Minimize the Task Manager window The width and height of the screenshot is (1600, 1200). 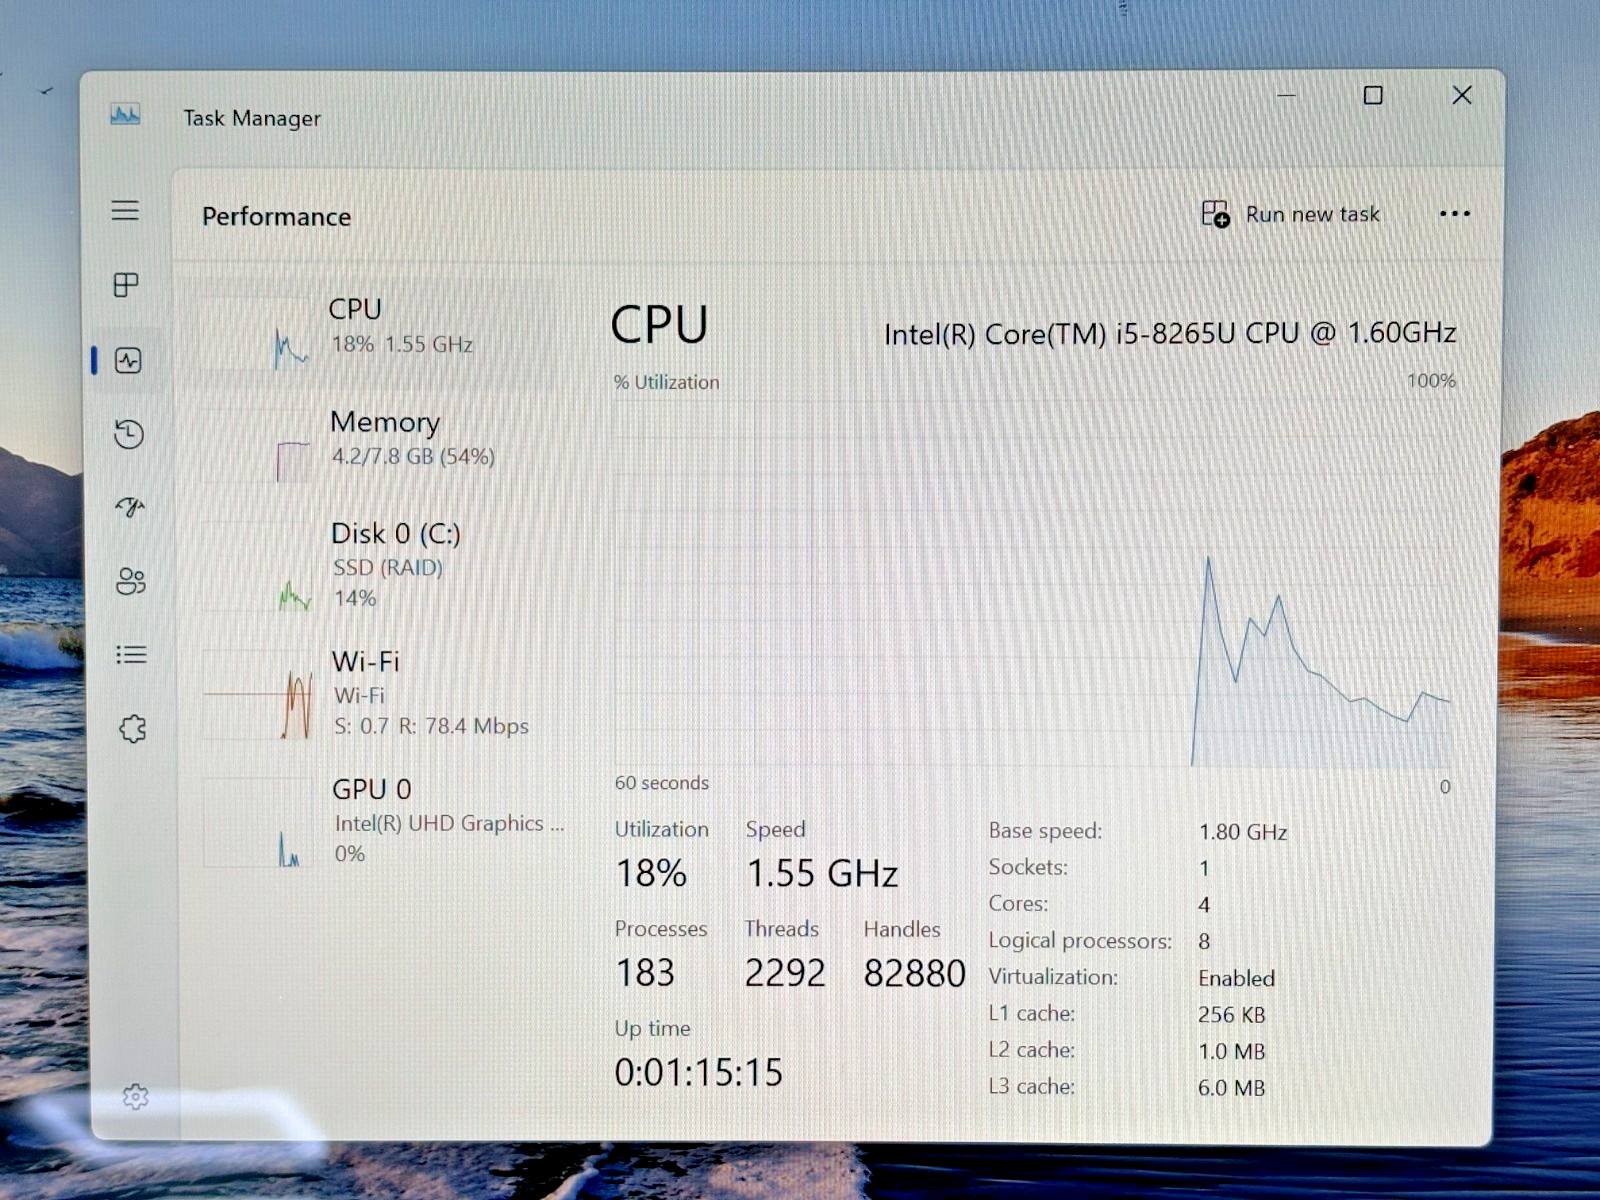(1287, 95)
